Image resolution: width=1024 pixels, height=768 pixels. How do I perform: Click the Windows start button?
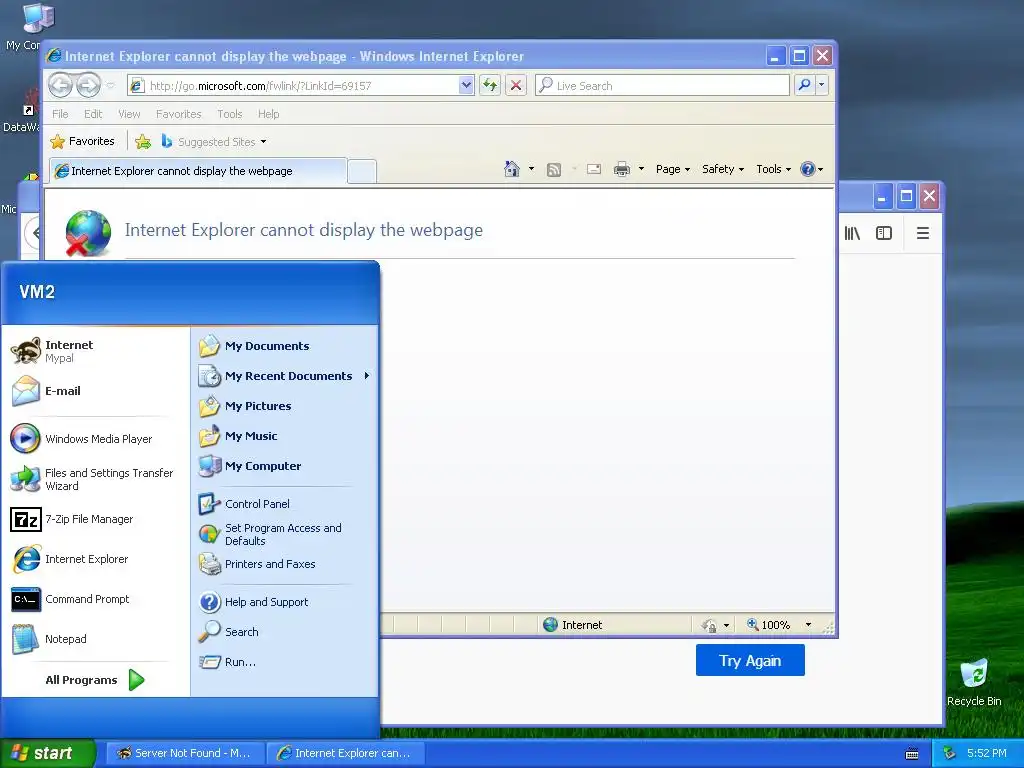[48, 753]
